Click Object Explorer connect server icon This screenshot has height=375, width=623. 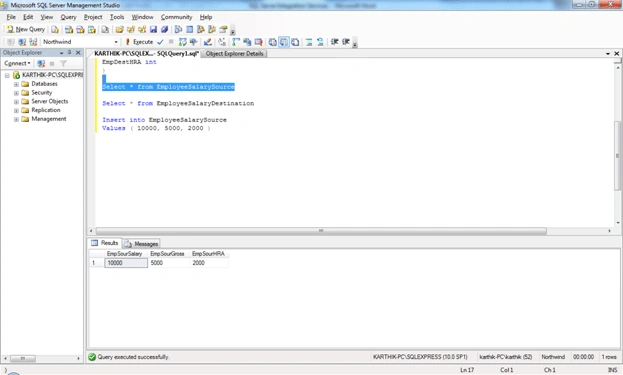(41, 63)
